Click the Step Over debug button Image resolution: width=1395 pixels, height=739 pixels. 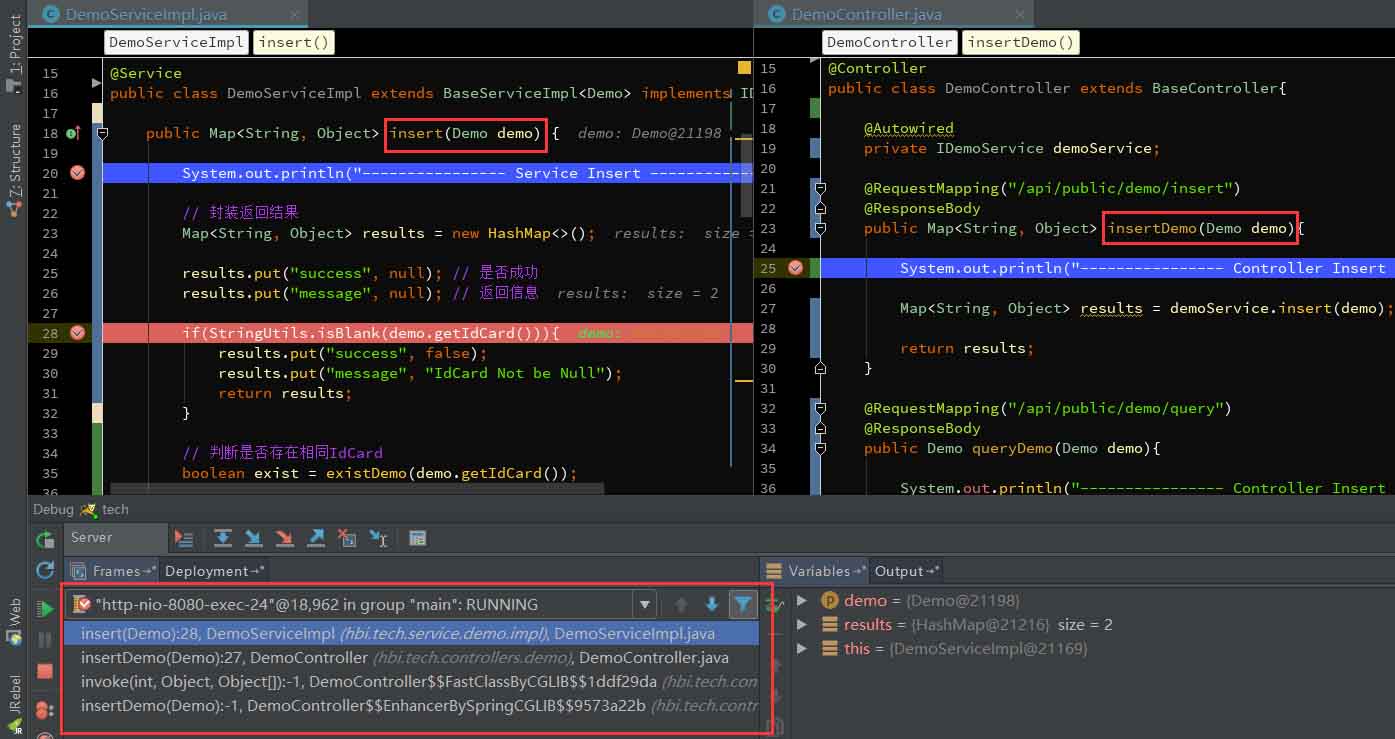coord(222,538)
